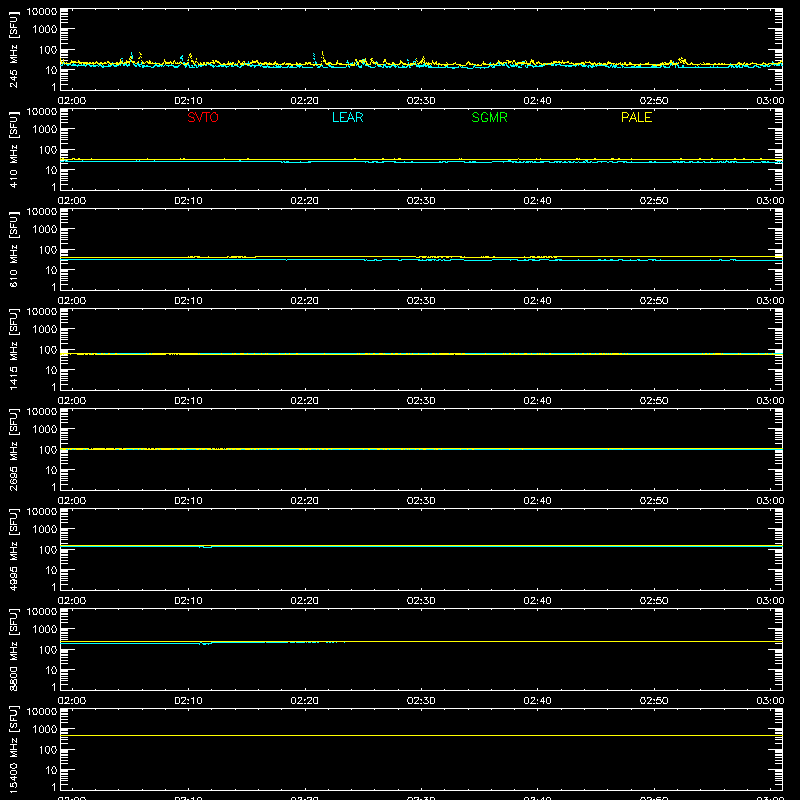The width and height of the screenshot is (800, 800).
Task: Click the 1000 y-axis value of 15400 MHz panel
Action: (x=45, y=729)
